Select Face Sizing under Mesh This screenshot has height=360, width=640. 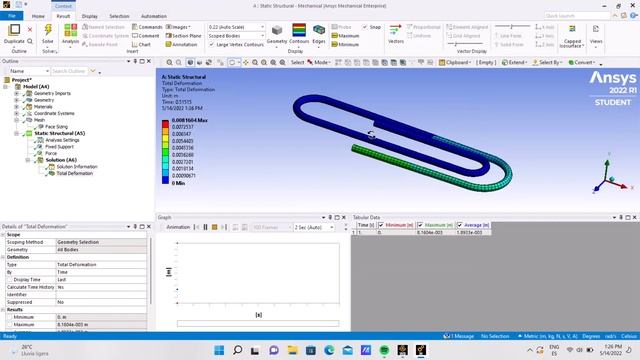(56, 127)
